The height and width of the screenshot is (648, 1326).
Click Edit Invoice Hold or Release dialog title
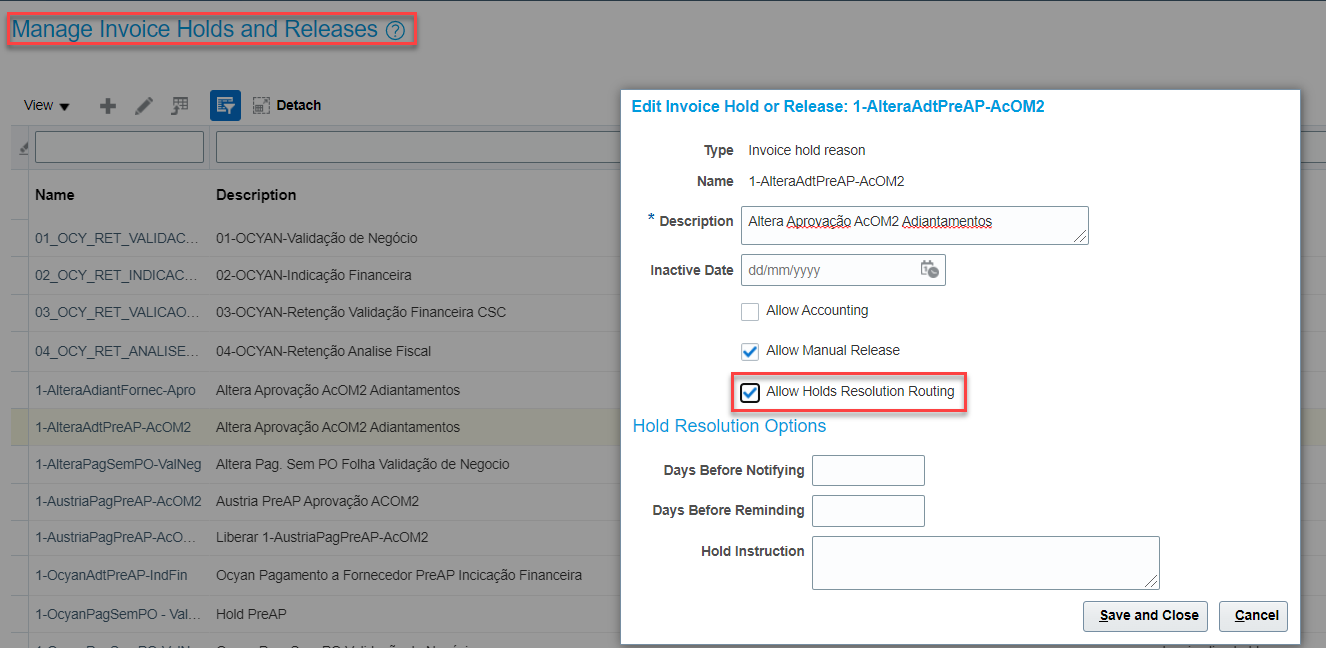(838, 106)
